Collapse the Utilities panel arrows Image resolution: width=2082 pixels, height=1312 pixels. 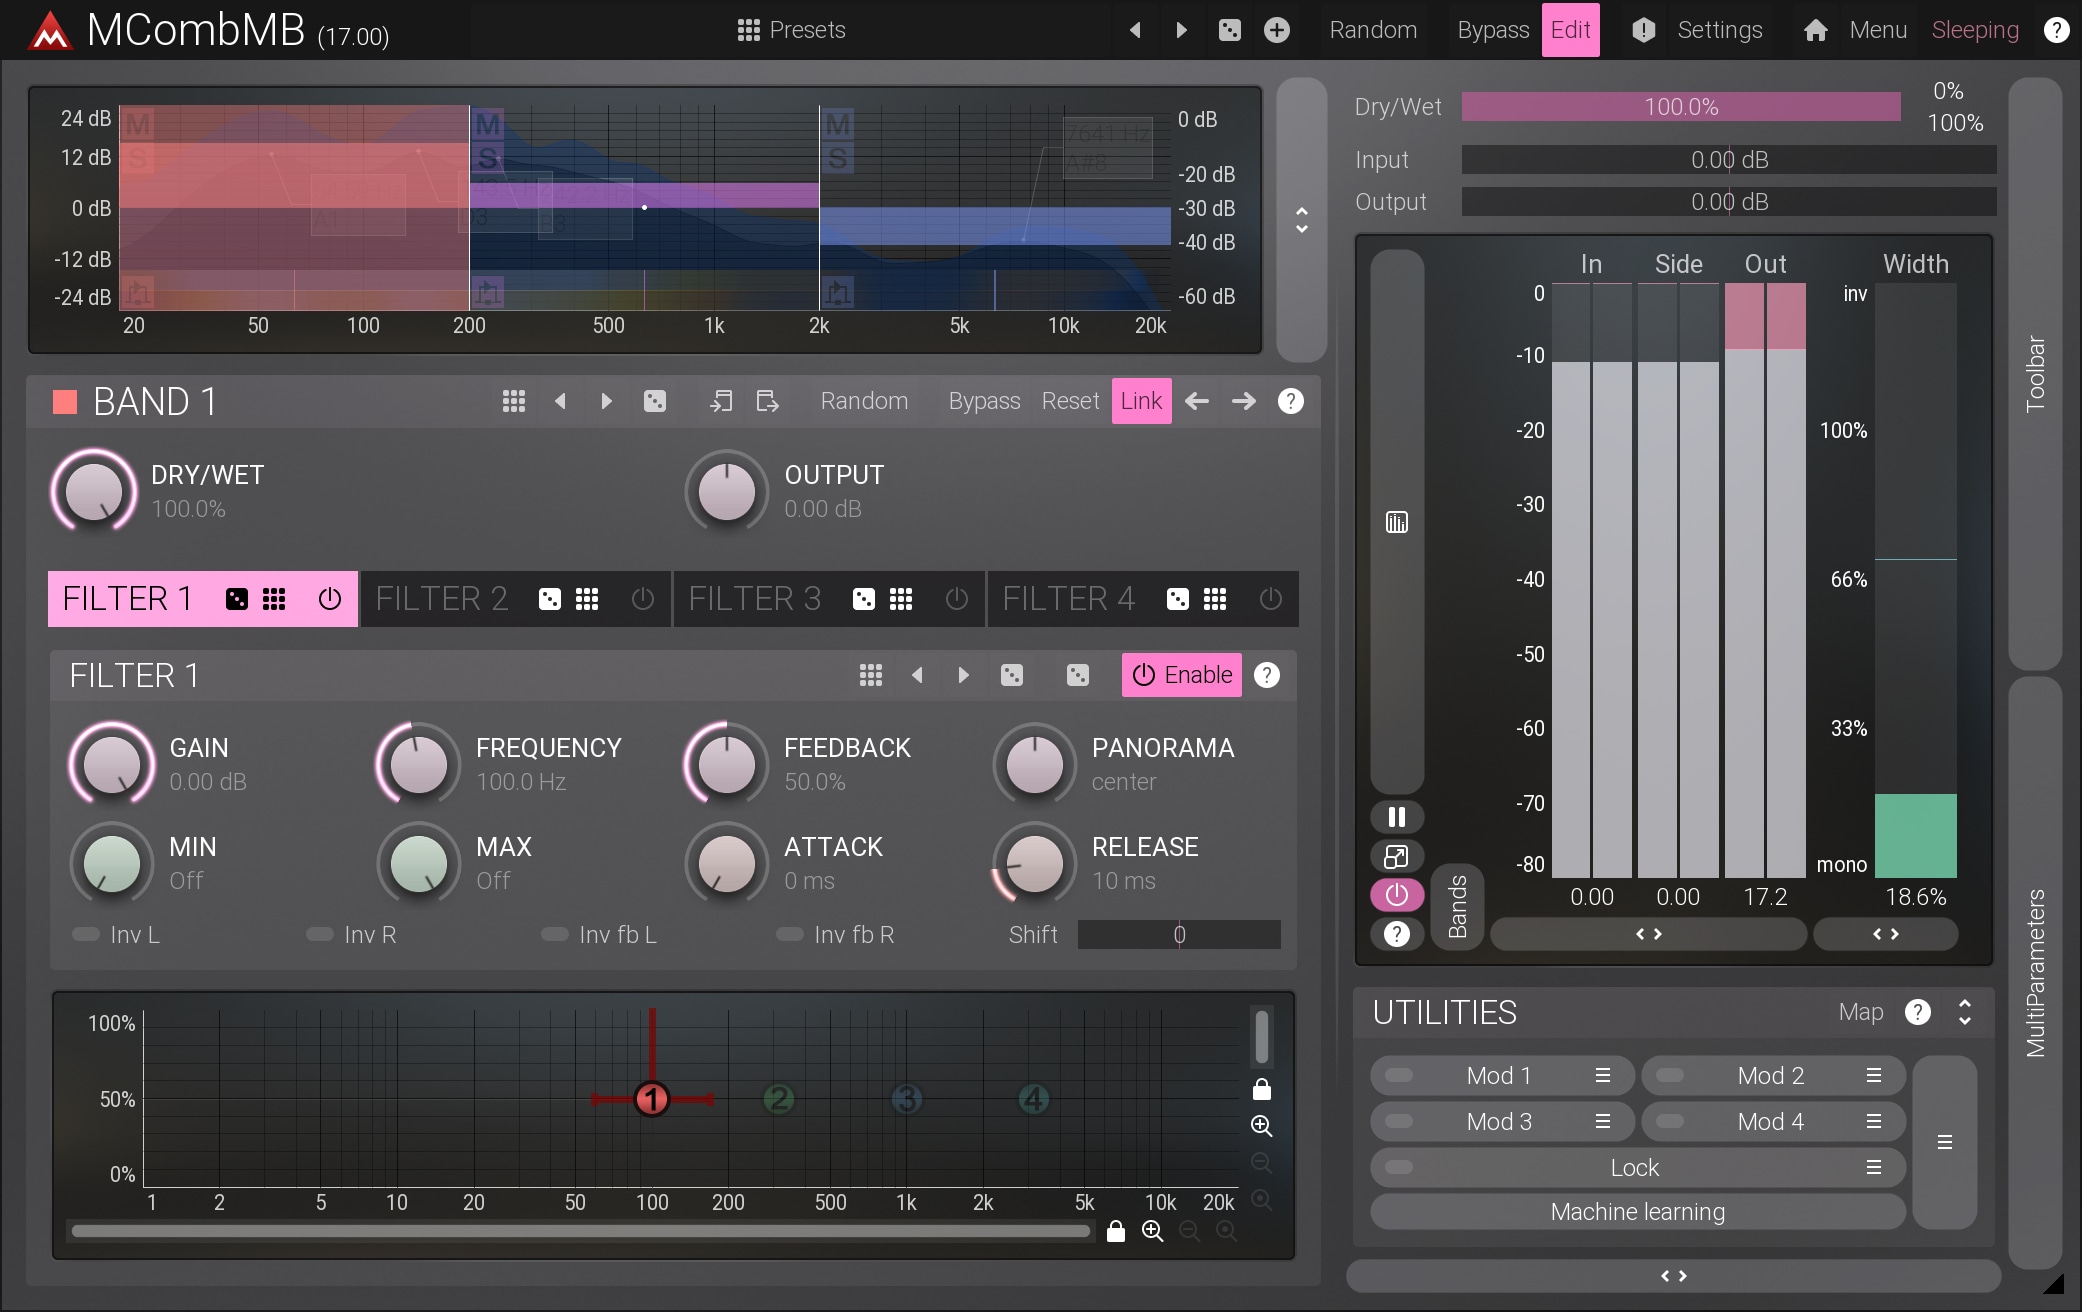1964,1012
